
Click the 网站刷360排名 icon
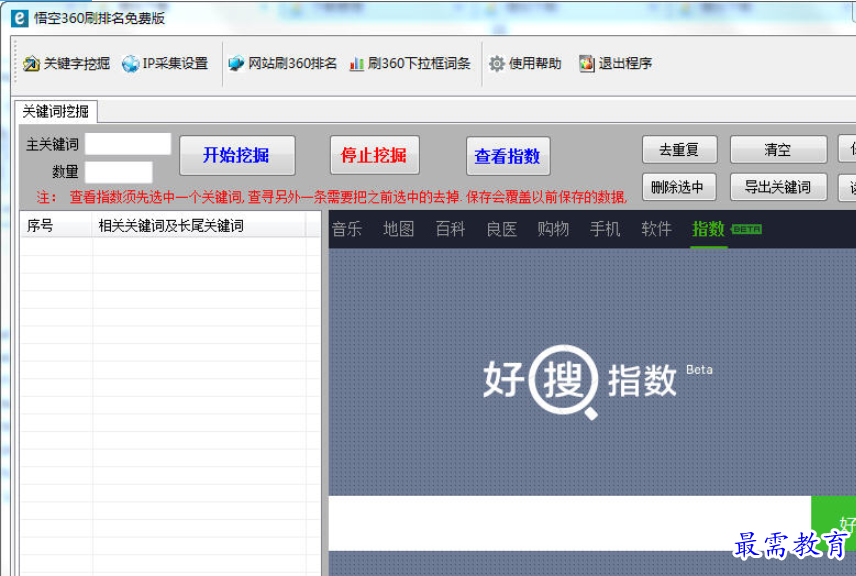click(236, 64)
